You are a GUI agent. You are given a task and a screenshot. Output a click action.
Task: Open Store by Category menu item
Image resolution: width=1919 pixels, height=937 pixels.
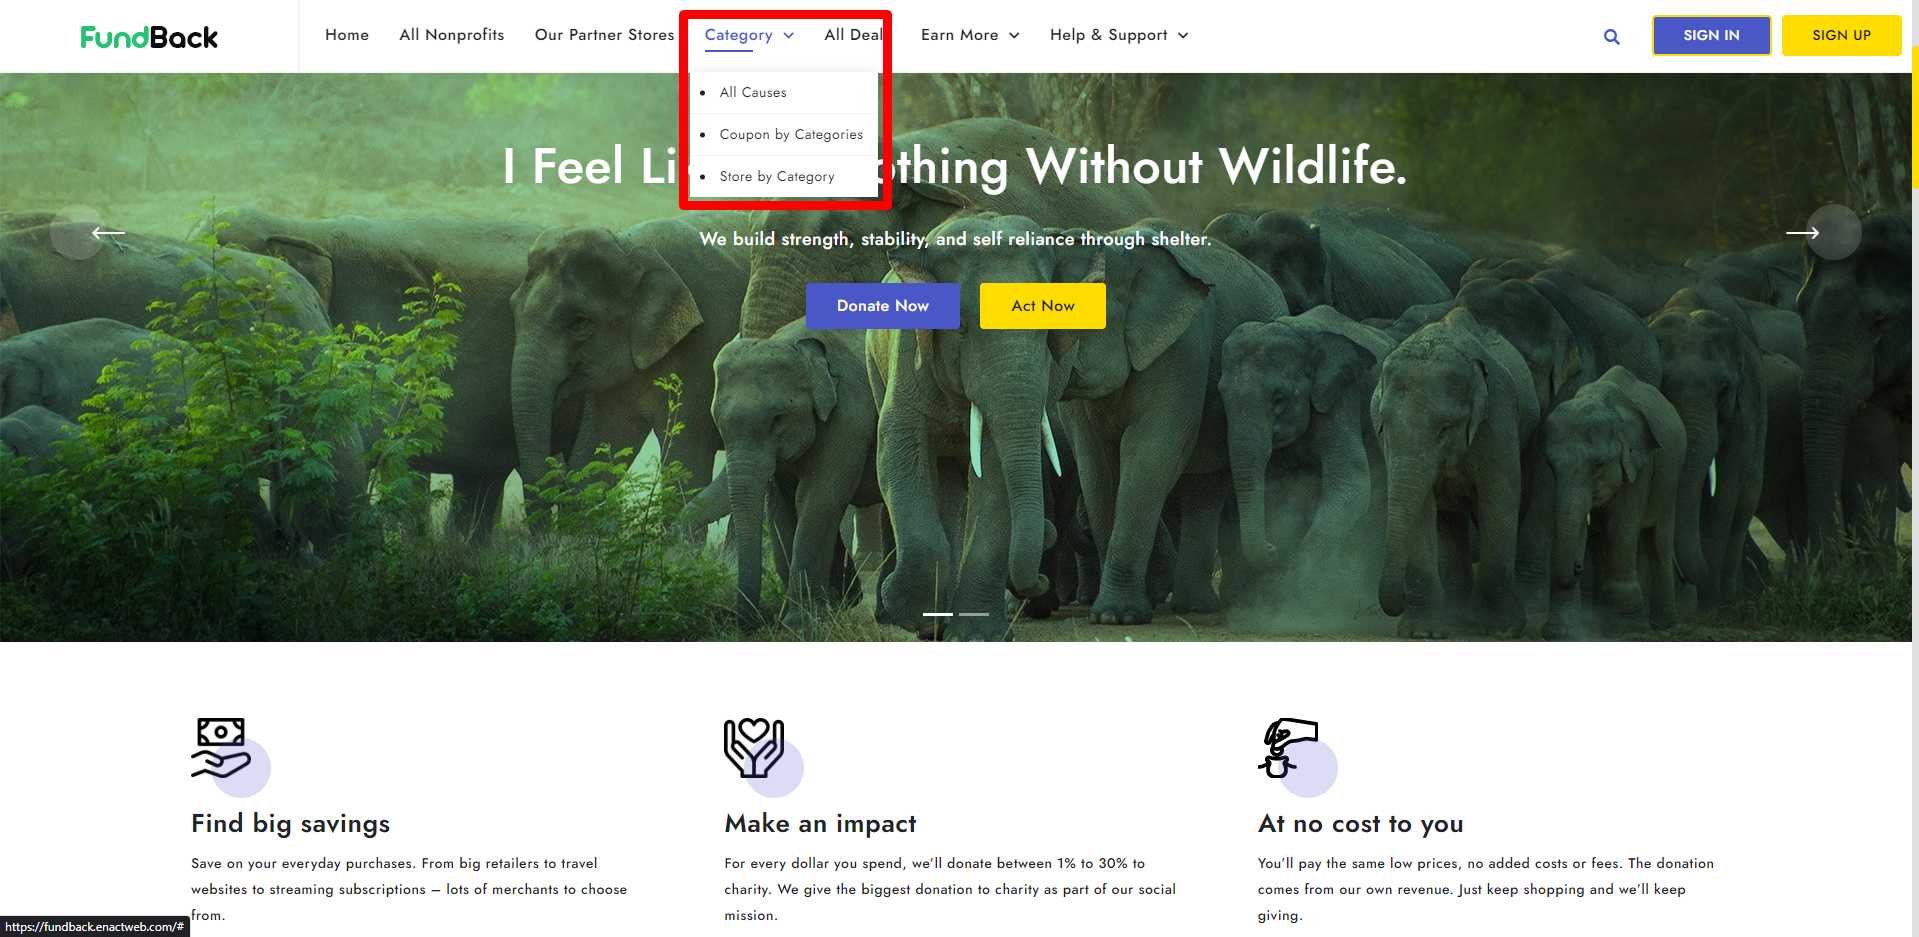point(777,176)
